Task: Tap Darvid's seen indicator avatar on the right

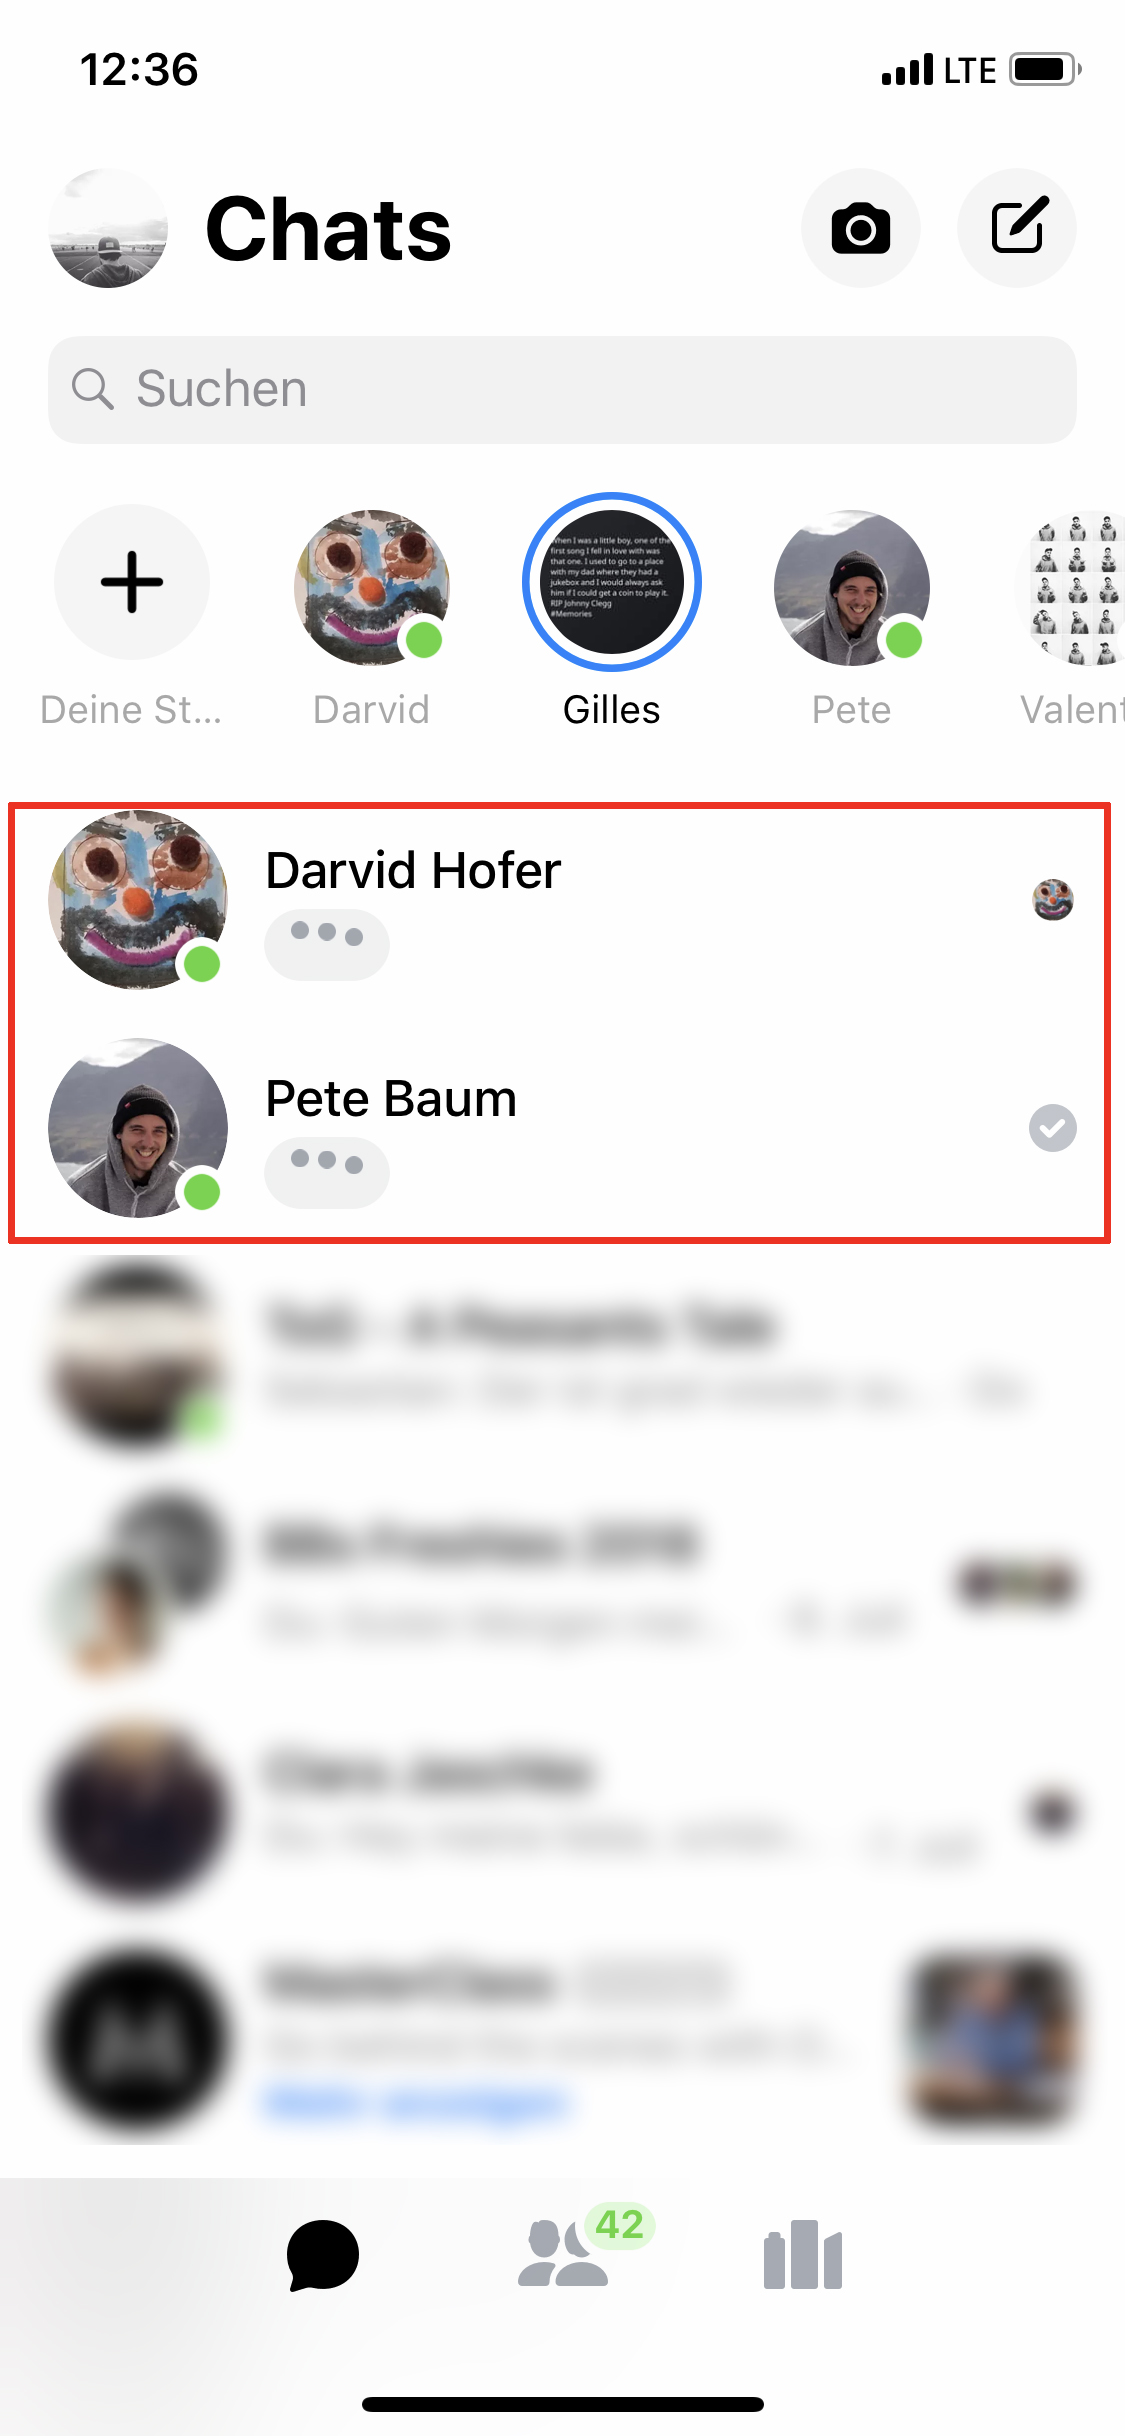Action: 1053,900
